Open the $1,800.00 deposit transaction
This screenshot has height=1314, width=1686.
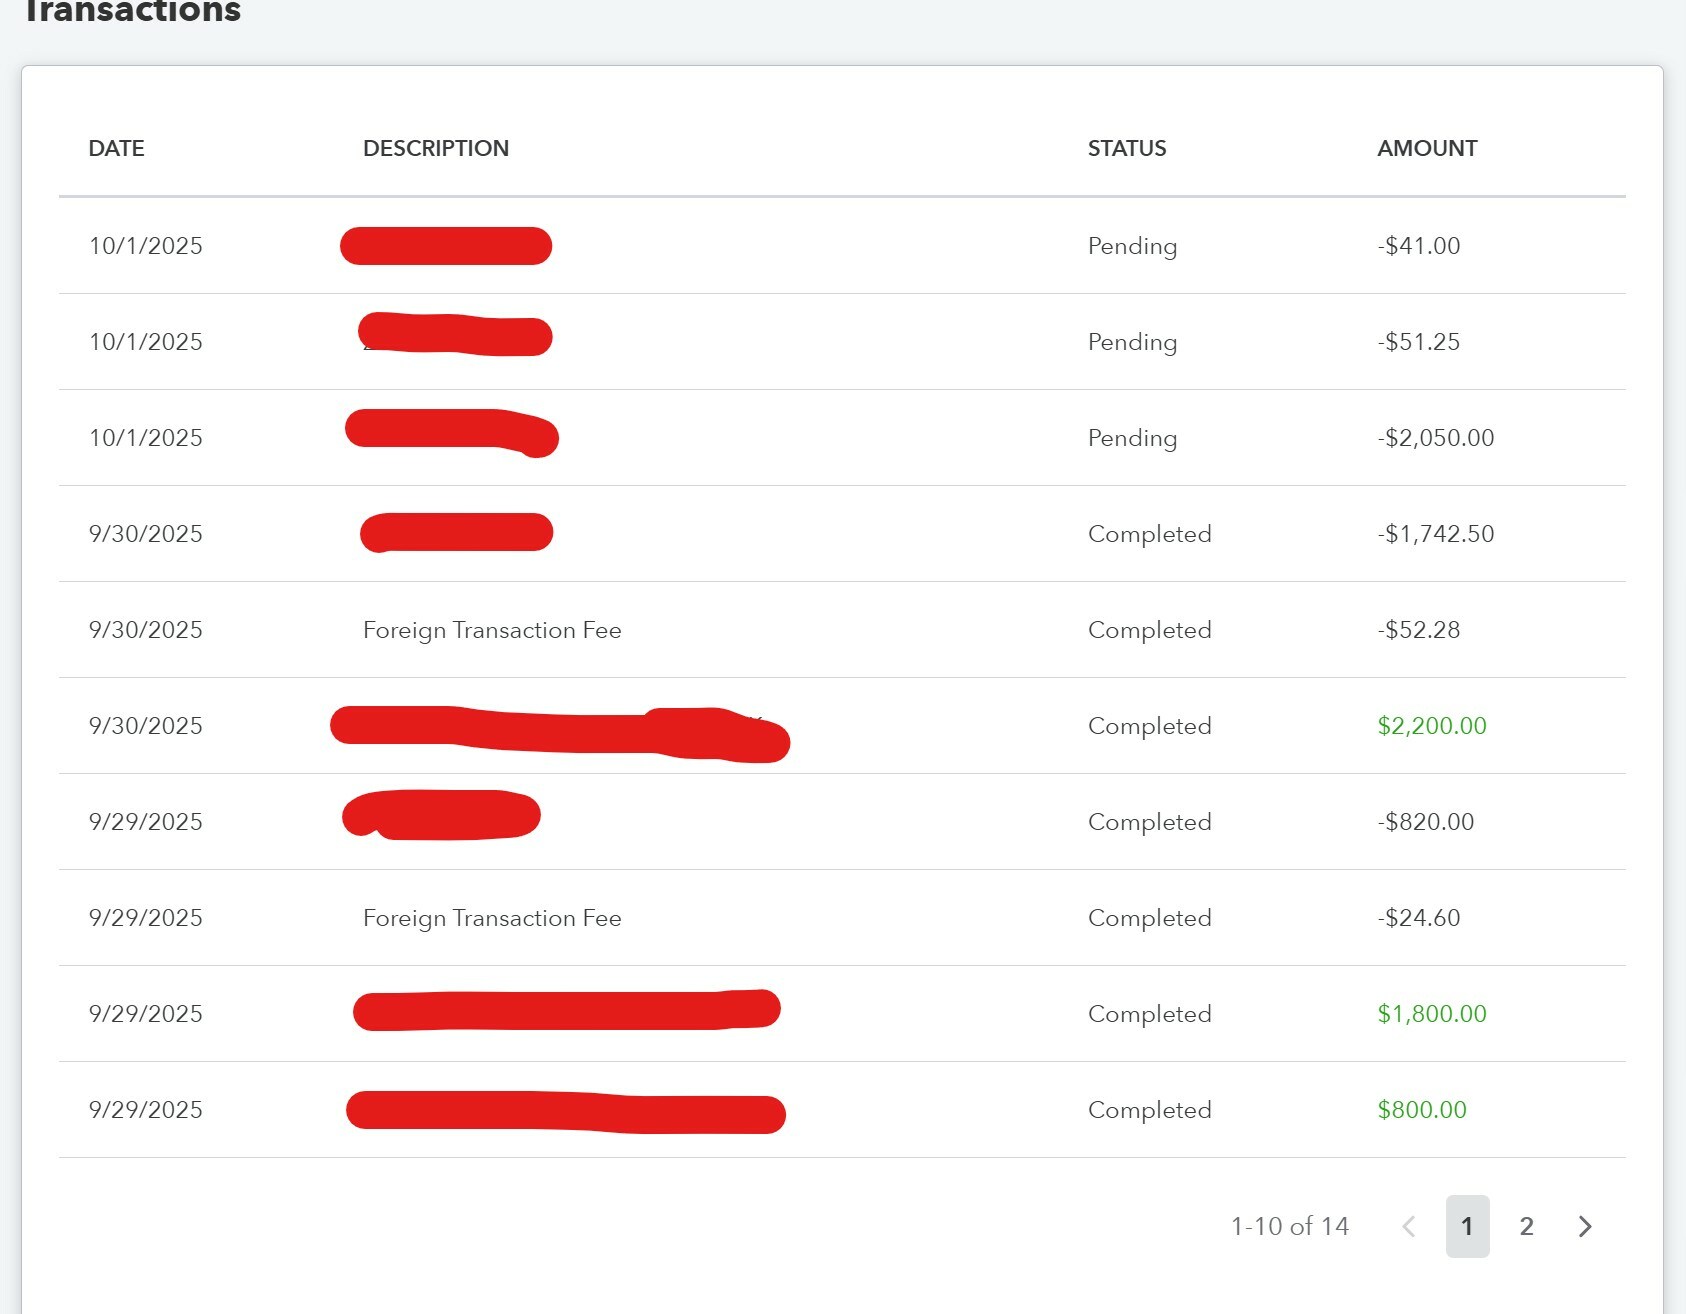click(x=842, y=1014)
